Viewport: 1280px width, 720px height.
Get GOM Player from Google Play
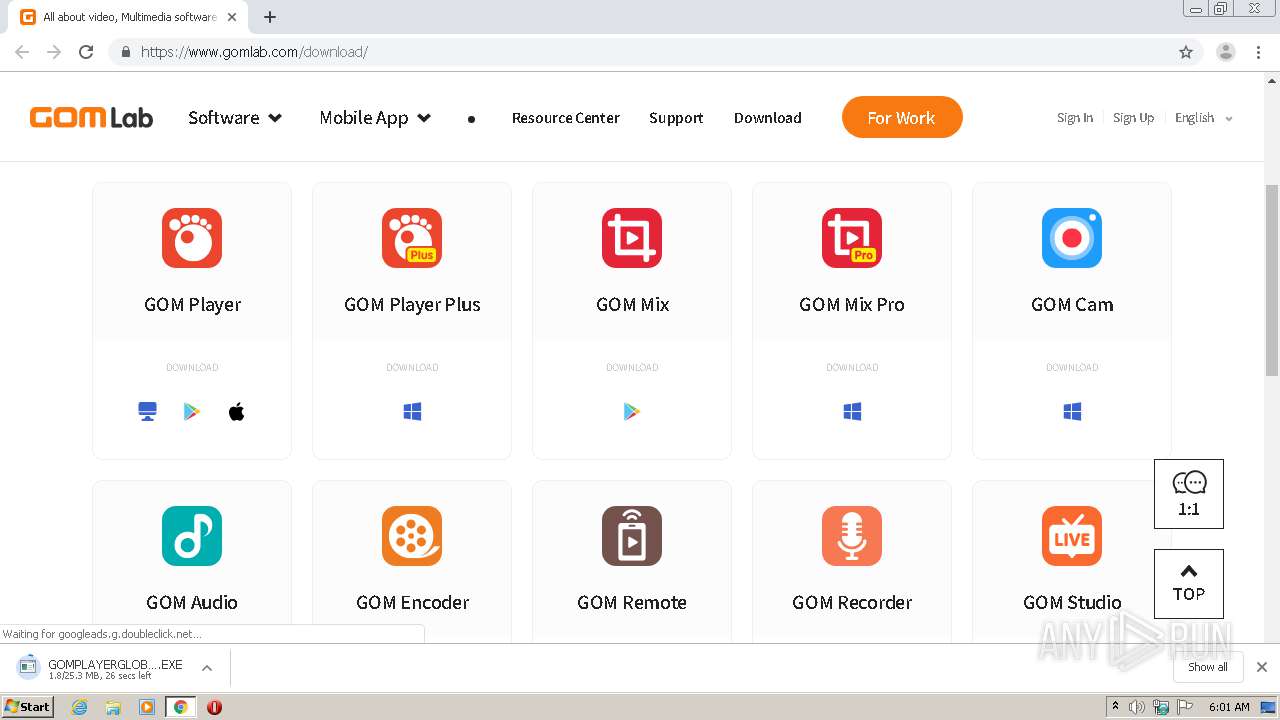[192, 412]
